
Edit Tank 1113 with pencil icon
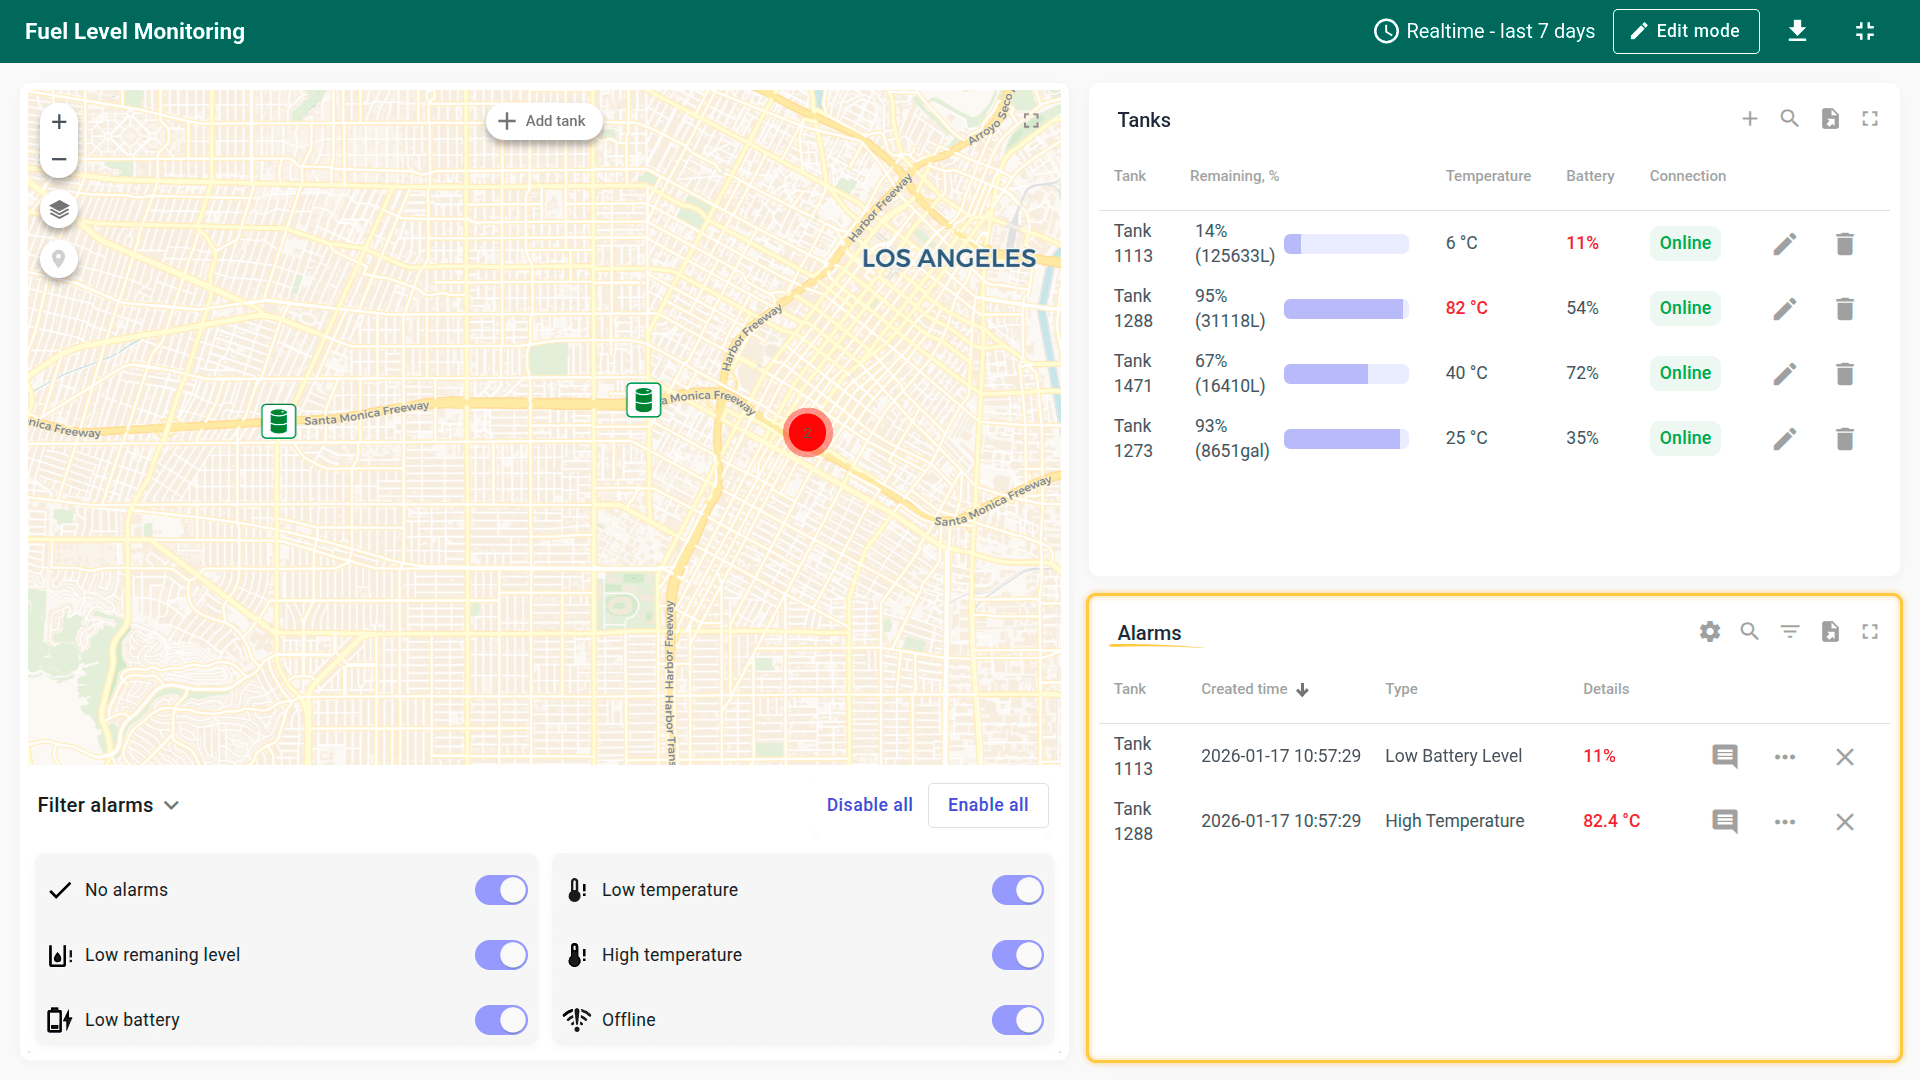point(1785,244)
